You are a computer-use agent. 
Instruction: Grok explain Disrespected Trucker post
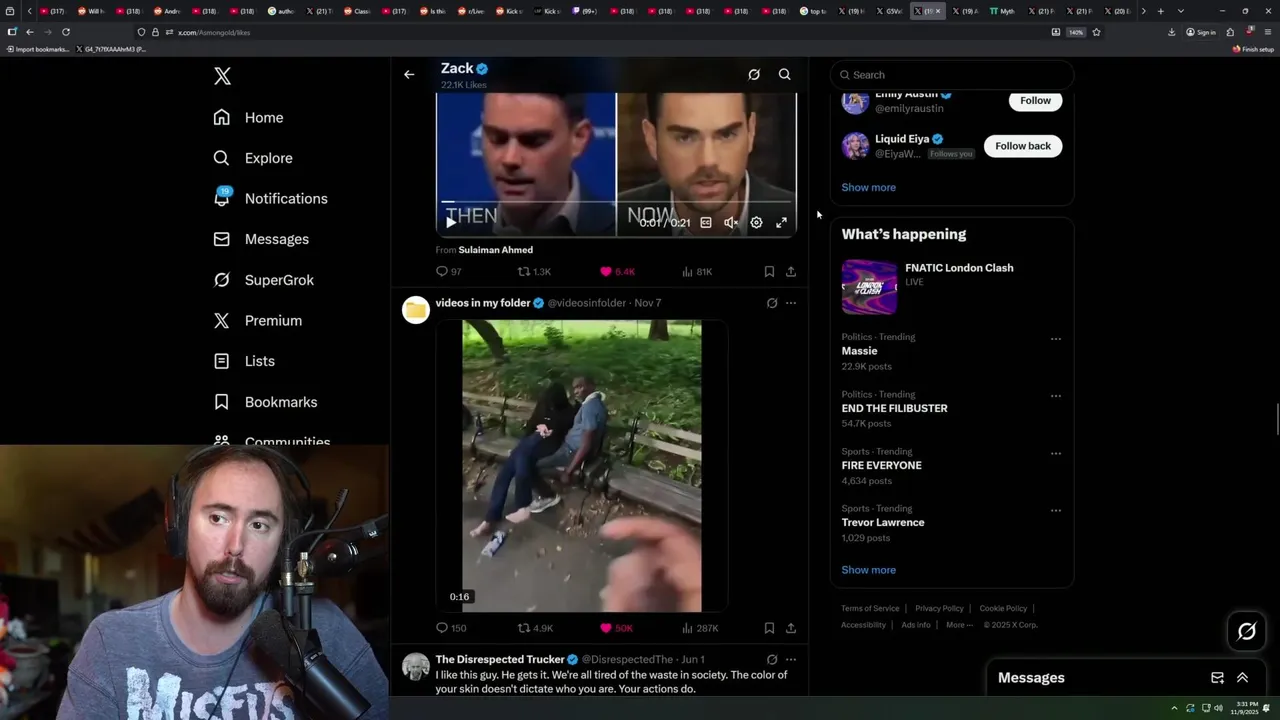(x=772, y=660)
